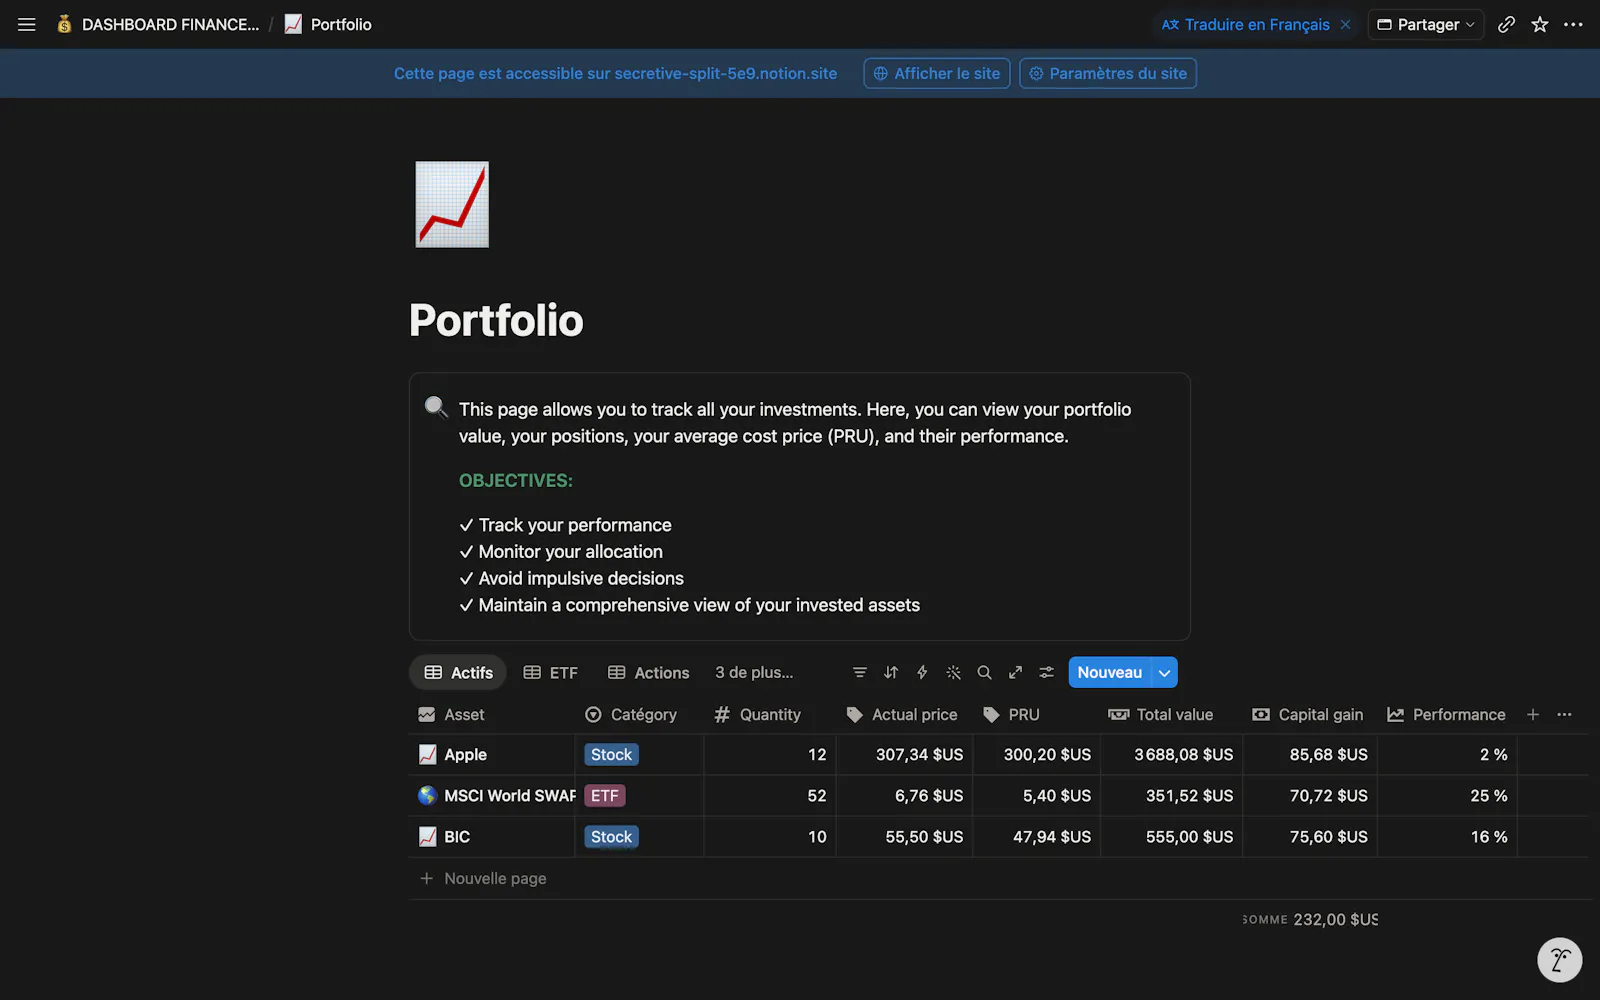Select PRU cell 5,40 $US
The height and width of the screenshot is (1000, 1600).
[1035, 796]
